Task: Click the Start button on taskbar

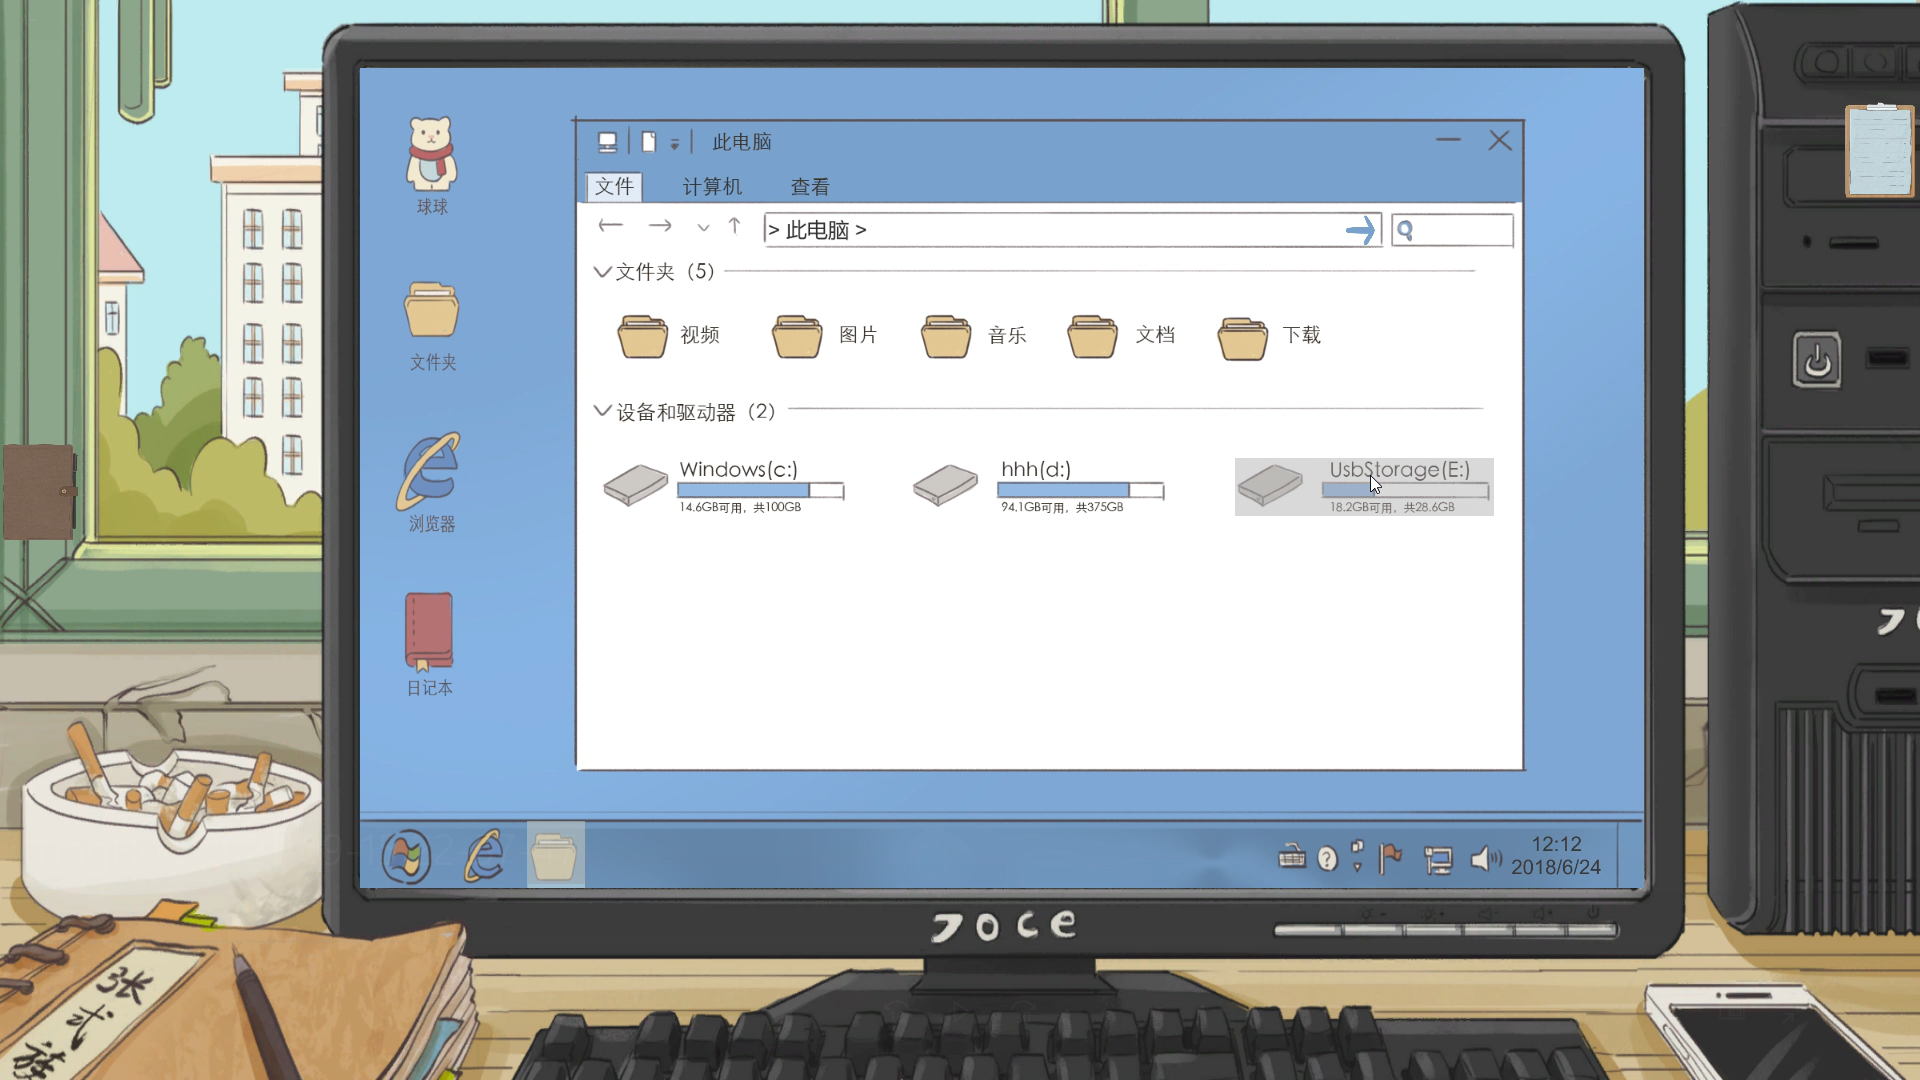Action: (x=406, y=857)
